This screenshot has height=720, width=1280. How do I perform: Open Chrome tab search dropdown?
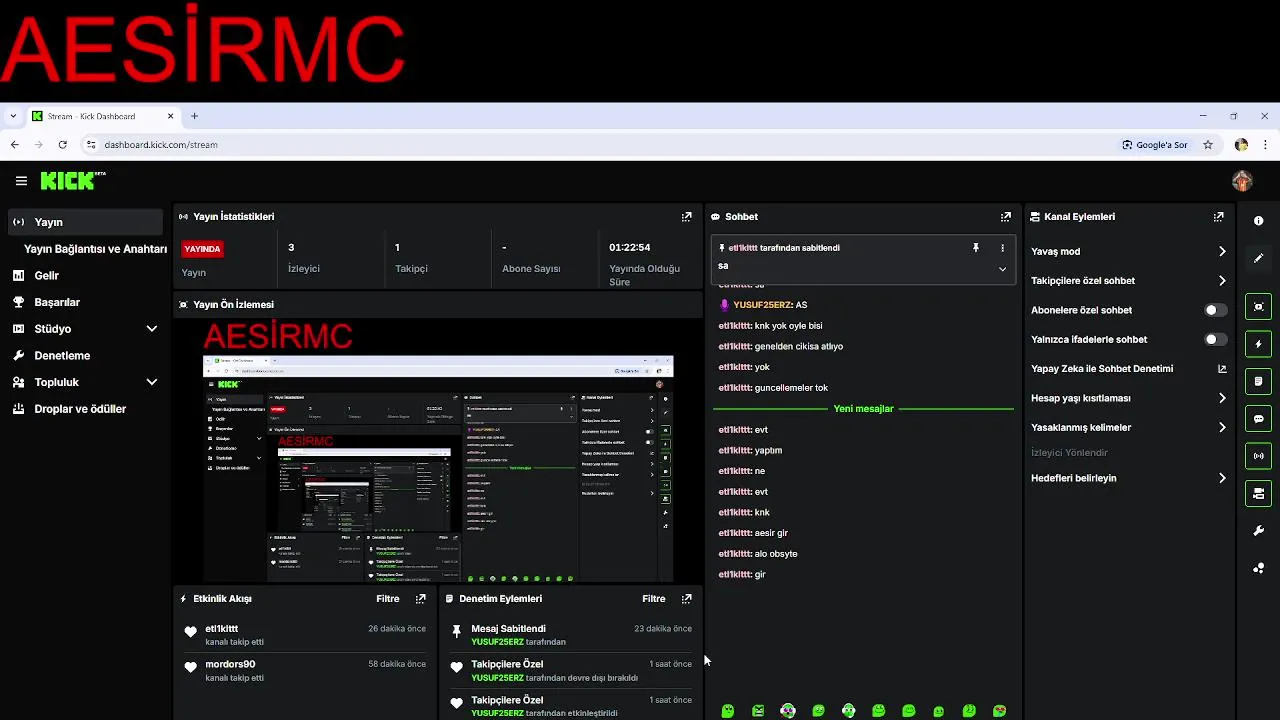[x=12, y=116]
